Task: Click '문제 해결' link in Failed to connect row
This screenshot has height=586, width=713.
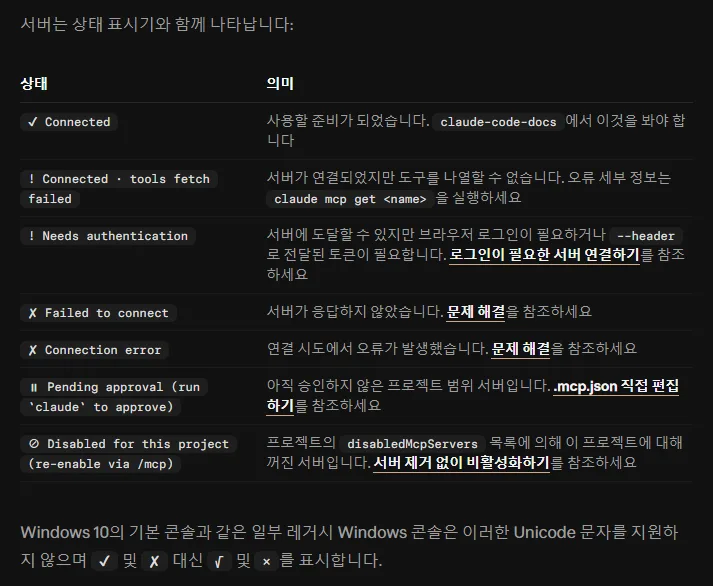Action: [475, 312]
